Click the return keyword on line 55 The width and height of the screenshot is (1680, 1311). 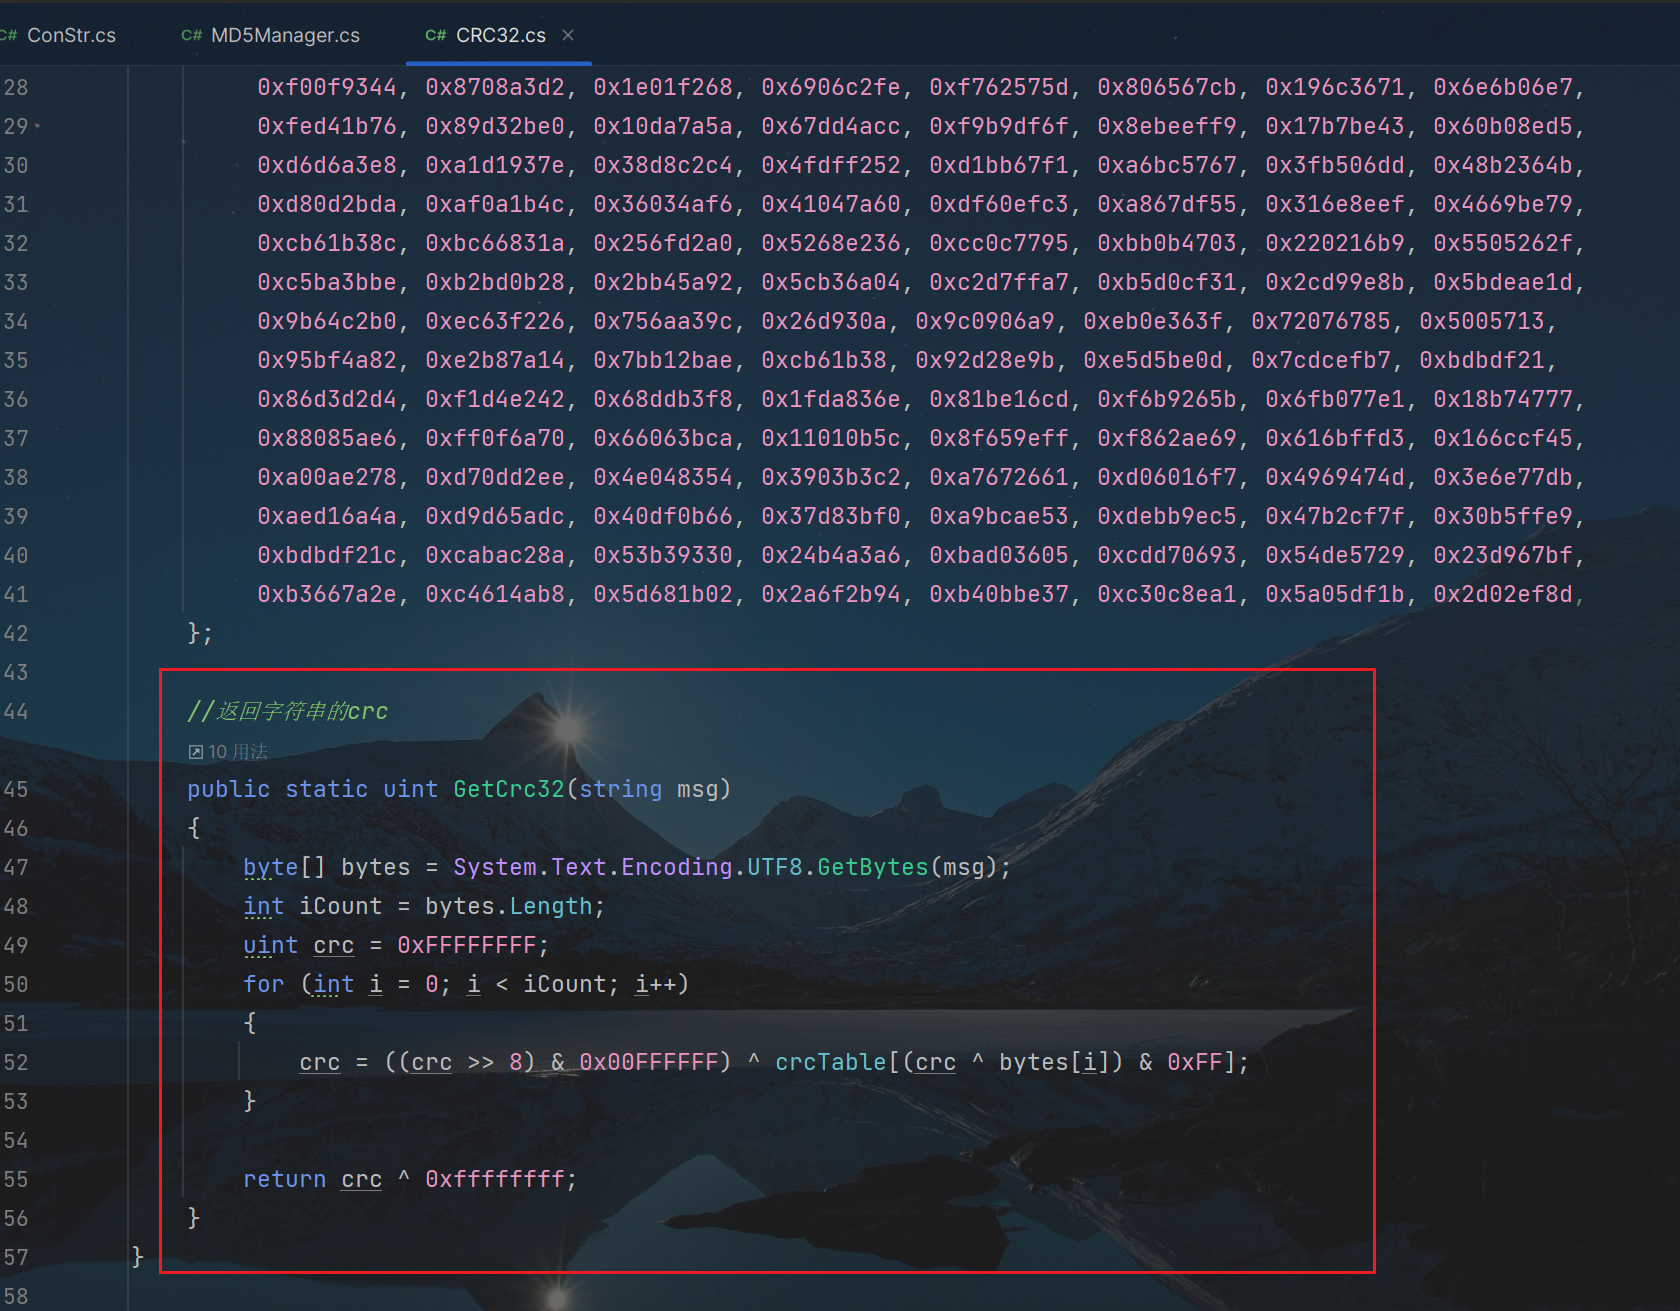click(285, 1179)
